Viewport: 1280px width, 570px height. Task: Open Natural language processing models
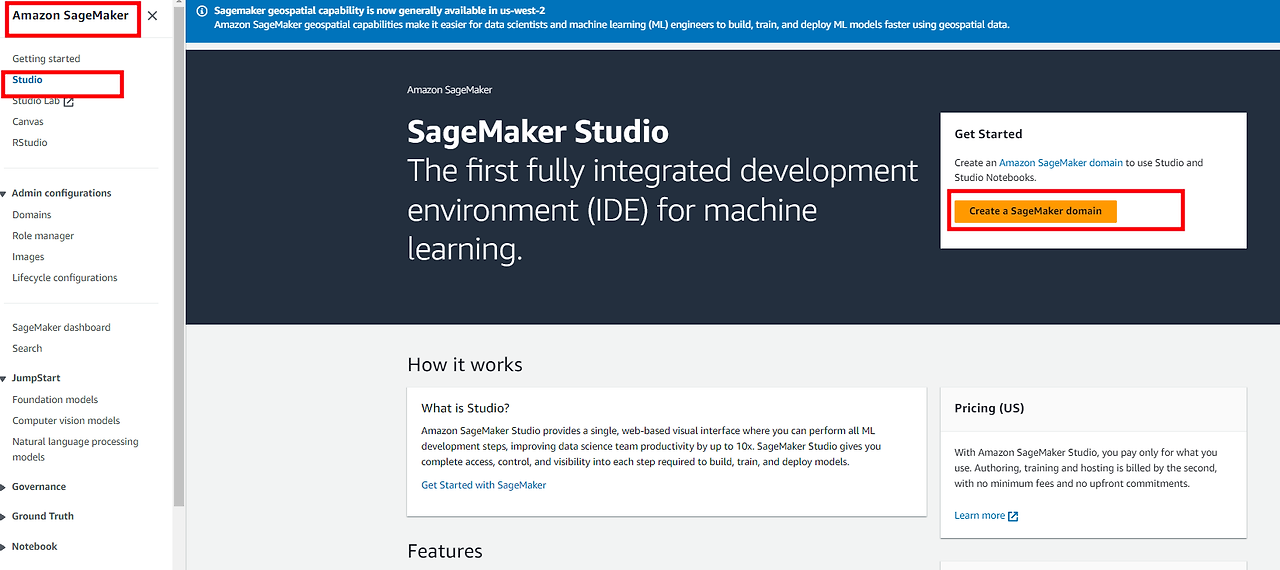(x=75, y=449)
